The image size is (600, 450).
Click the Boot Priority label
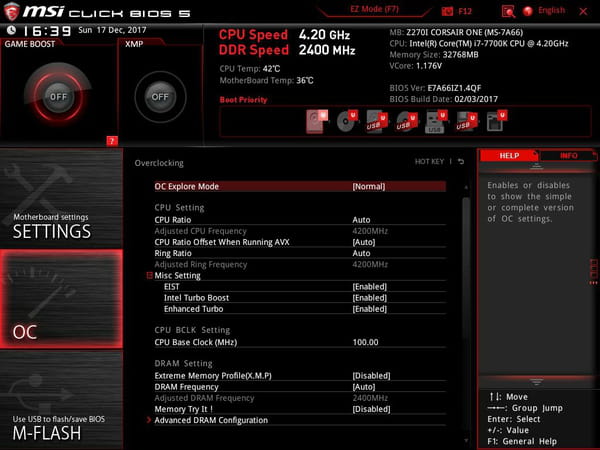click(243, 100)
